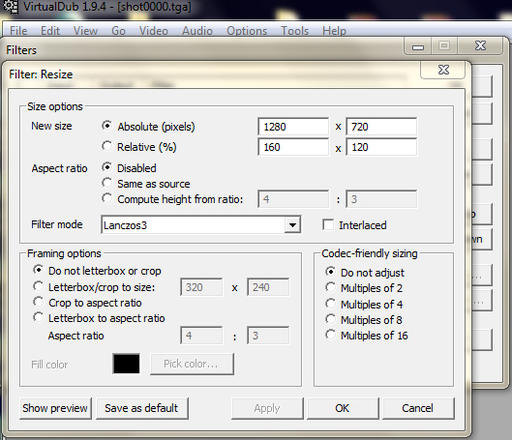Image resolution: width=512 pixels, height=440 pixels.
Task: Maximize the Filters window
Action: 445,46
